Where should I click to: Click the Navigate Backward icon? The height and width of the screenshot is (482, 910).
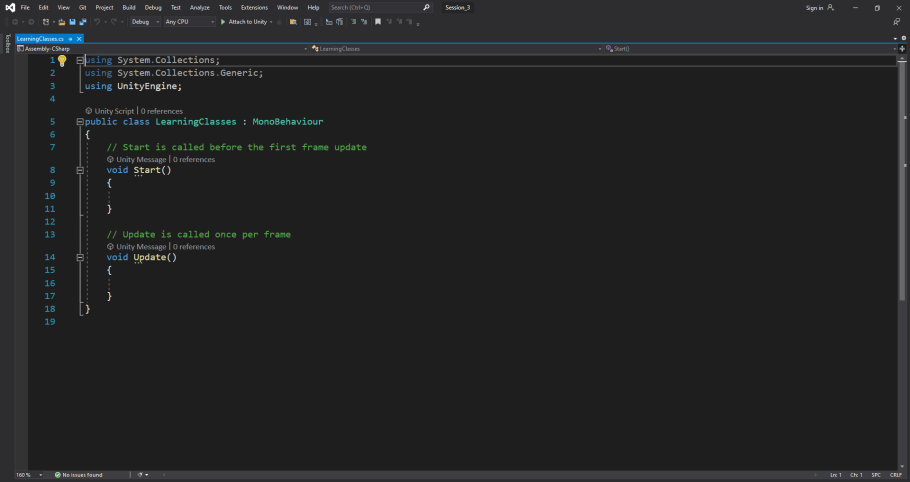point(16,21)
